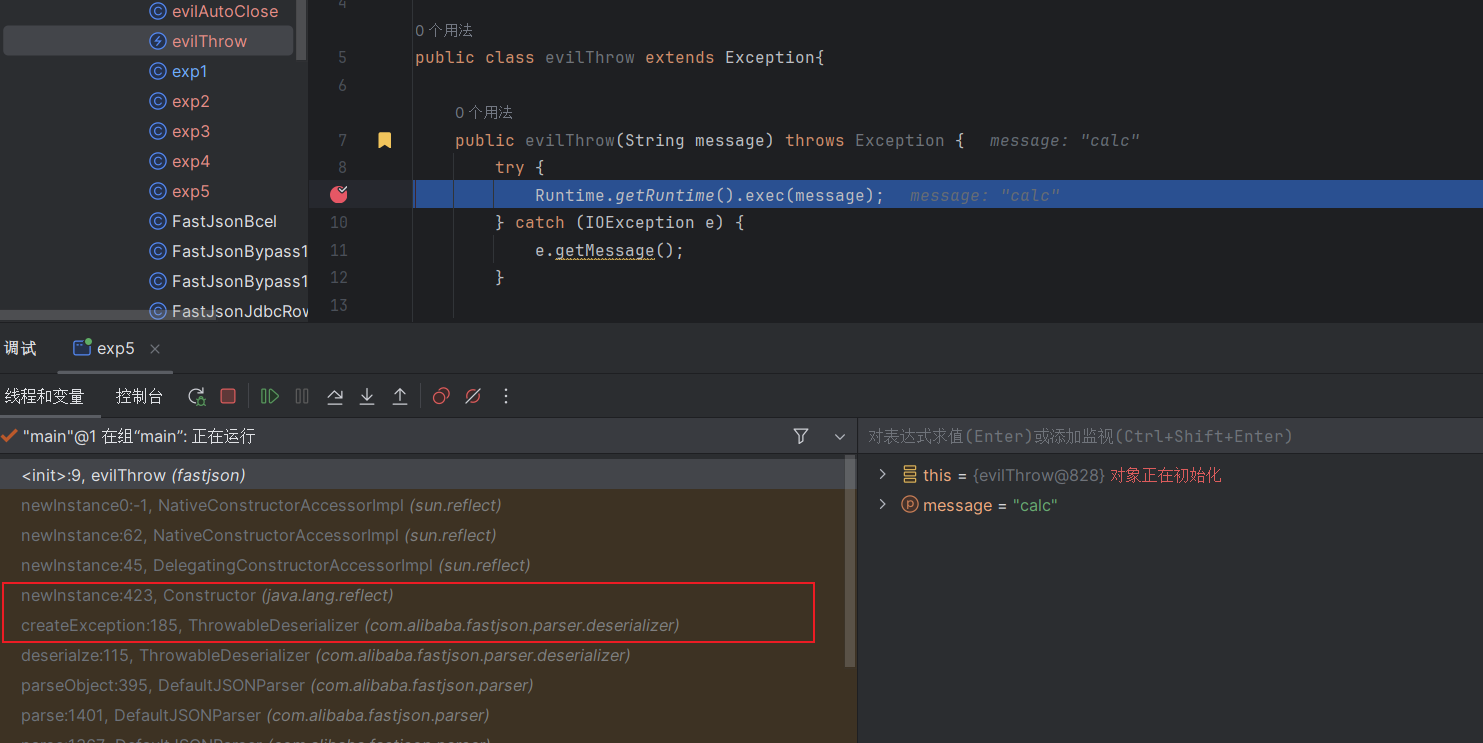Click the getRuntime method call in the code
The image size is (1483, 743).
point(665,195)
